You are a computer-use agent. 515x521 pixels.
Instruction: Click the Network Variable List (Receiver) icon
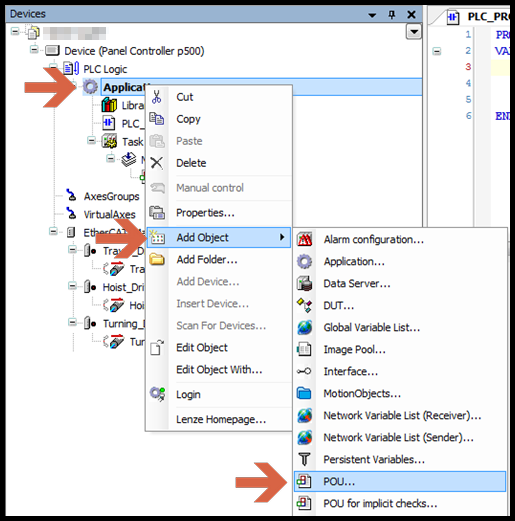(x=304, y=415)
